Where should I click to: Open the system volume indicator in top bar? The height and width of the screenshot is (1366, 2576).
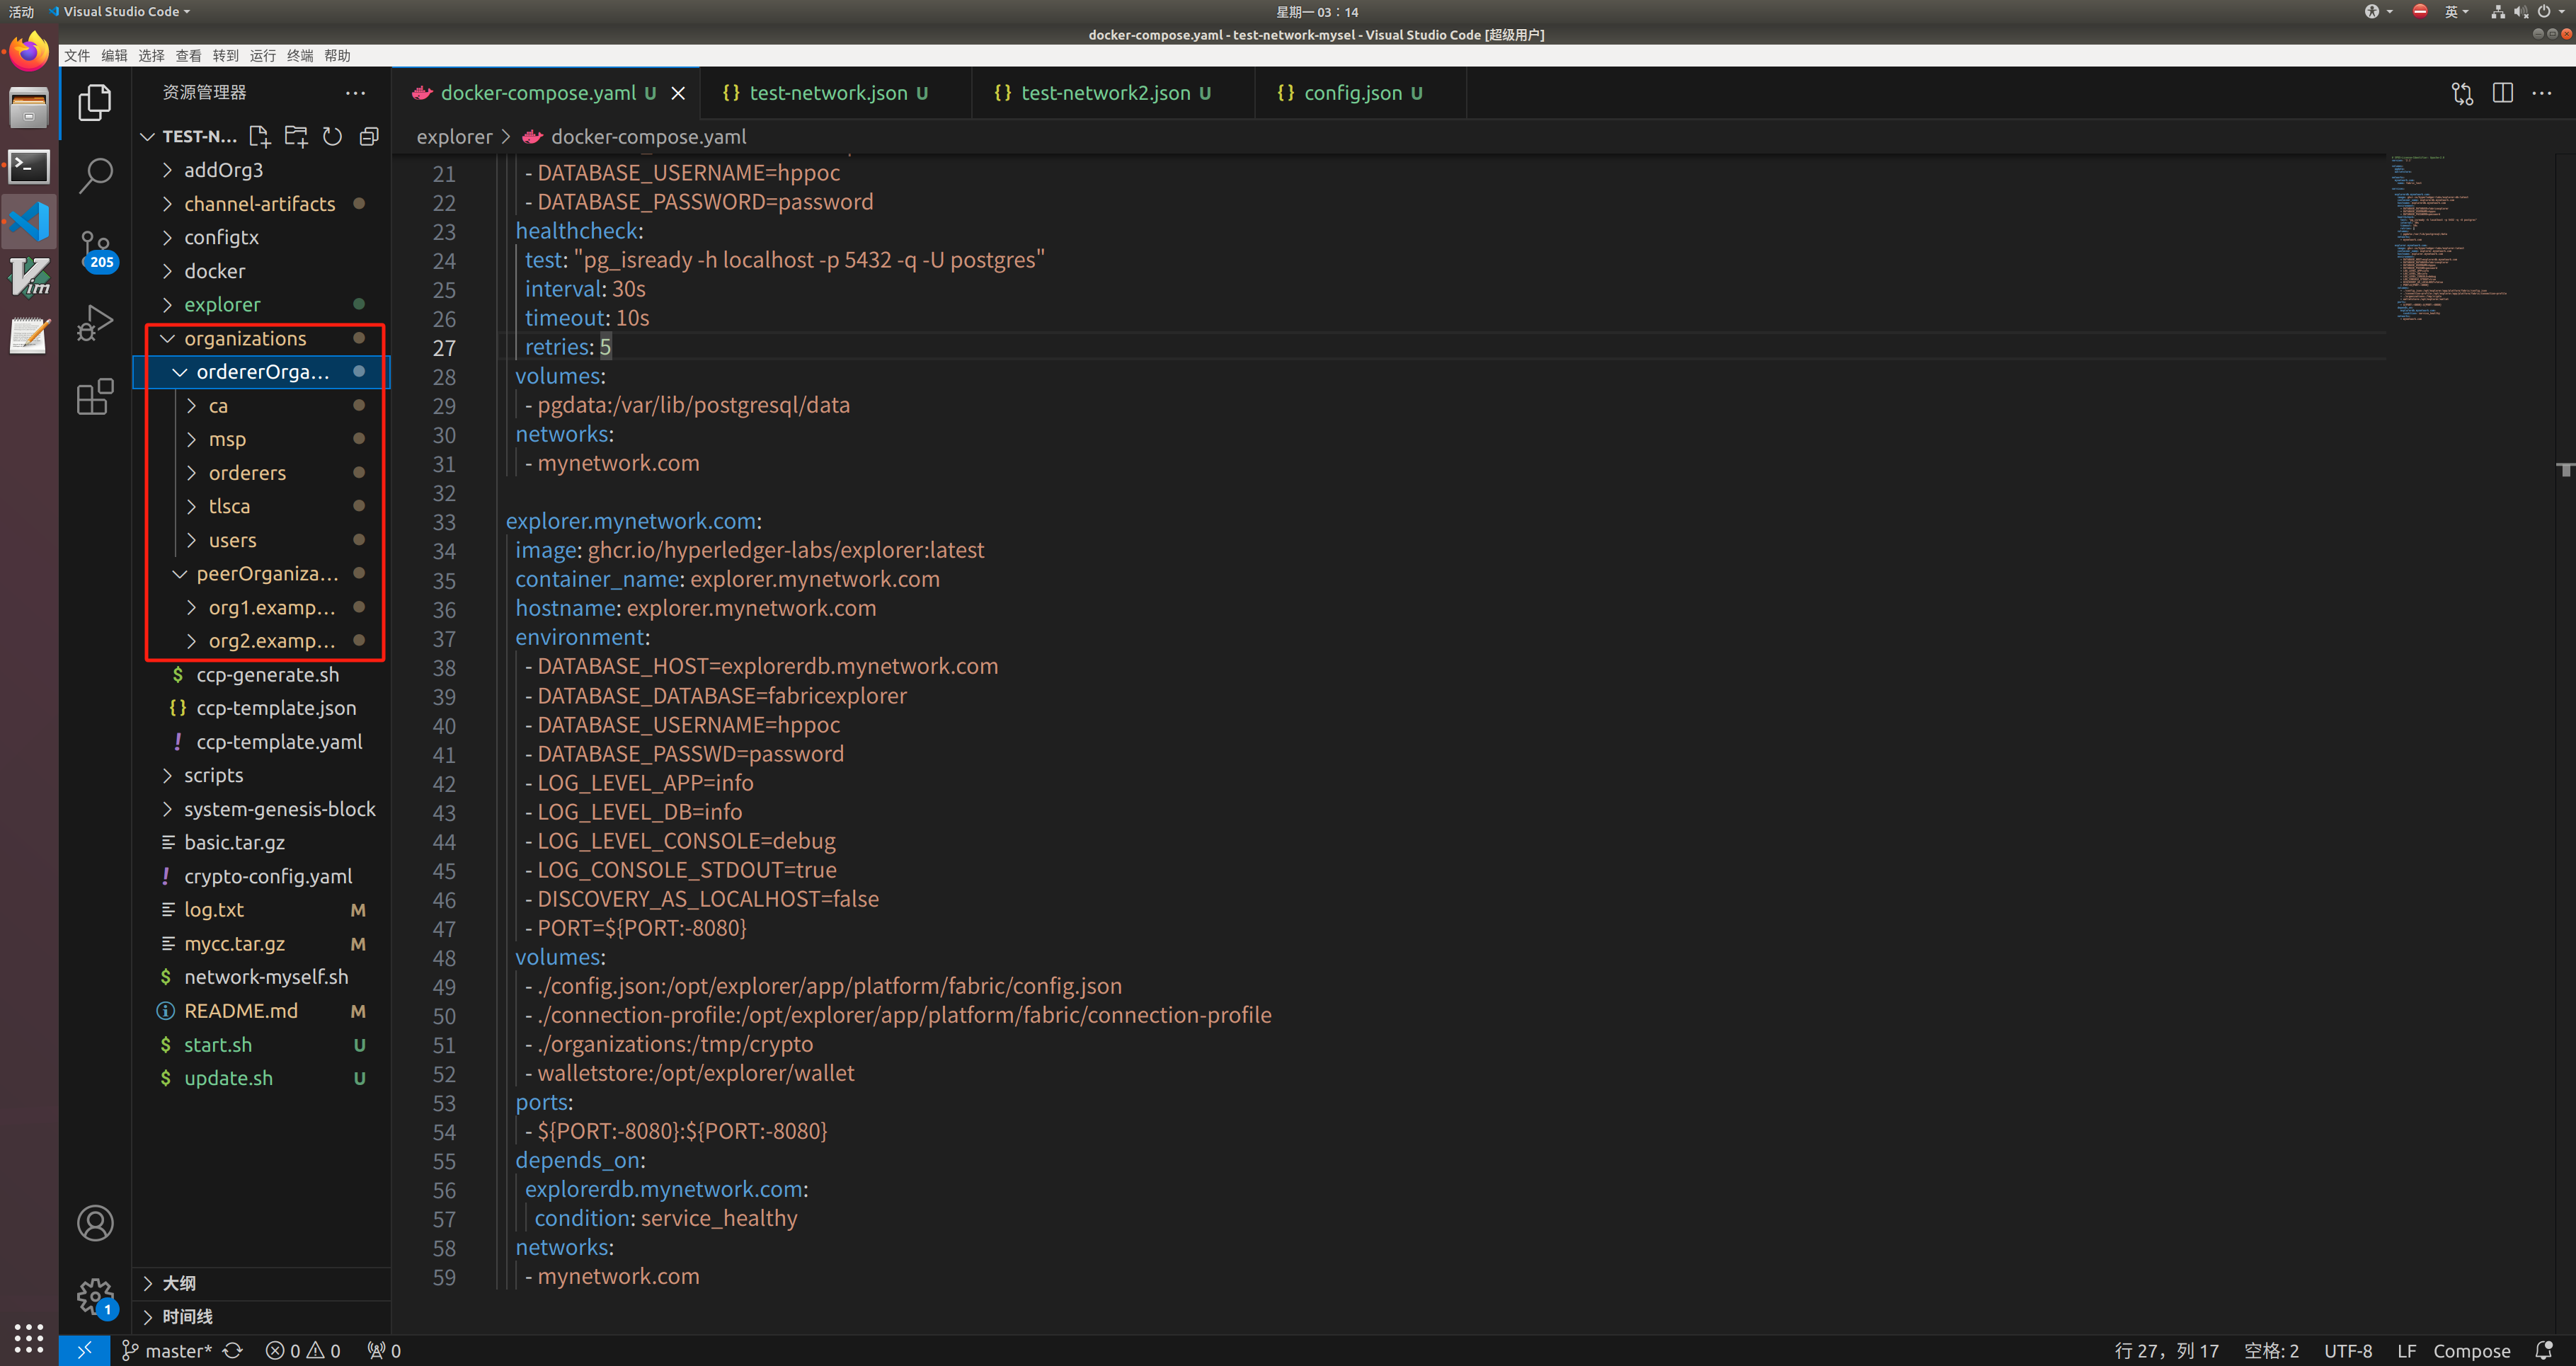pos(2520,12)
